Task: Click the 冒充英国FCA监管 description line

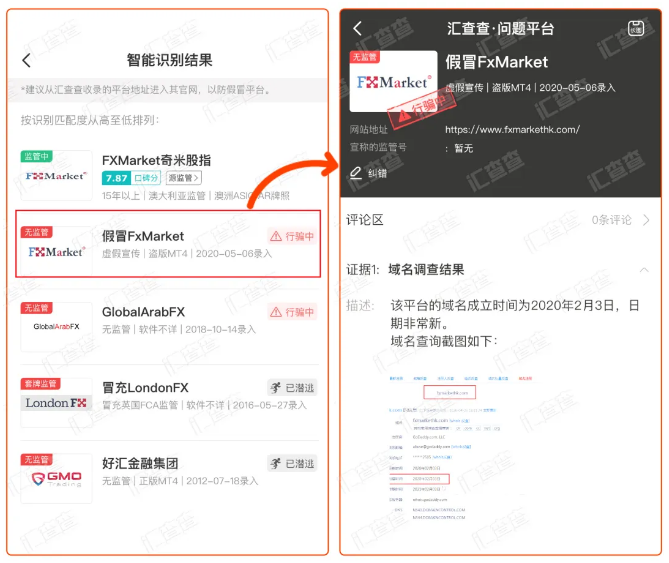Action: click(x=204, y=405)
